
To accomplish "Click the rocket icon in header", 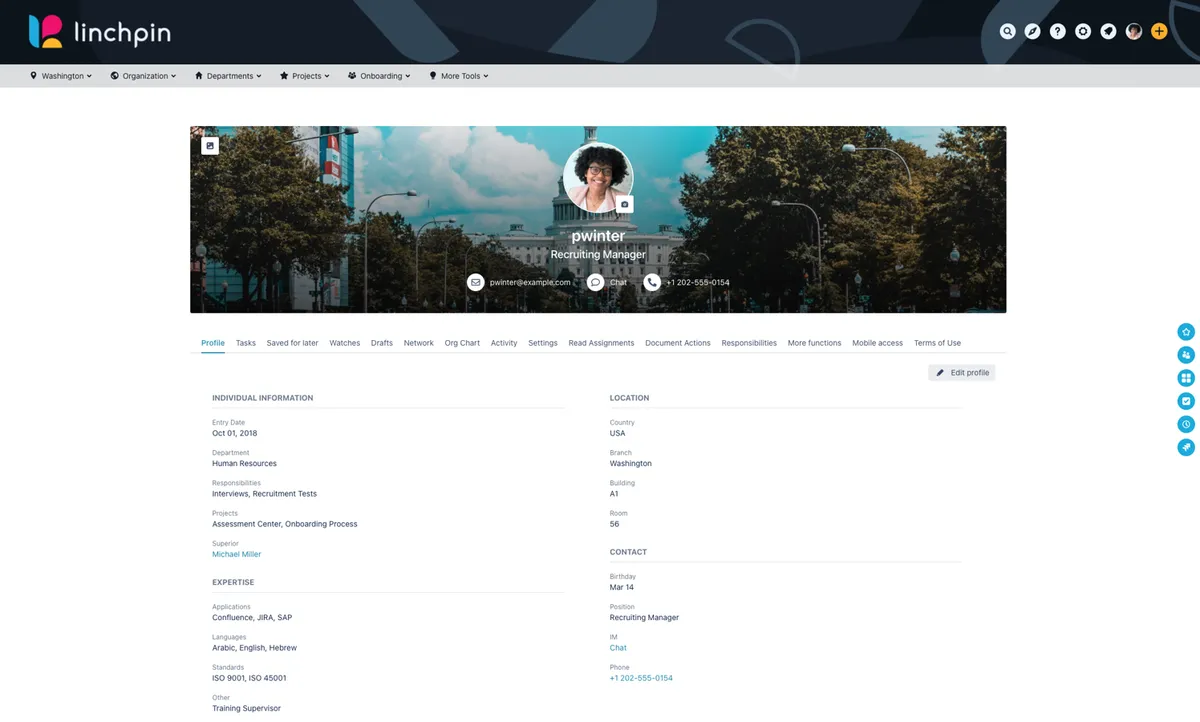I will point(1108,31).
